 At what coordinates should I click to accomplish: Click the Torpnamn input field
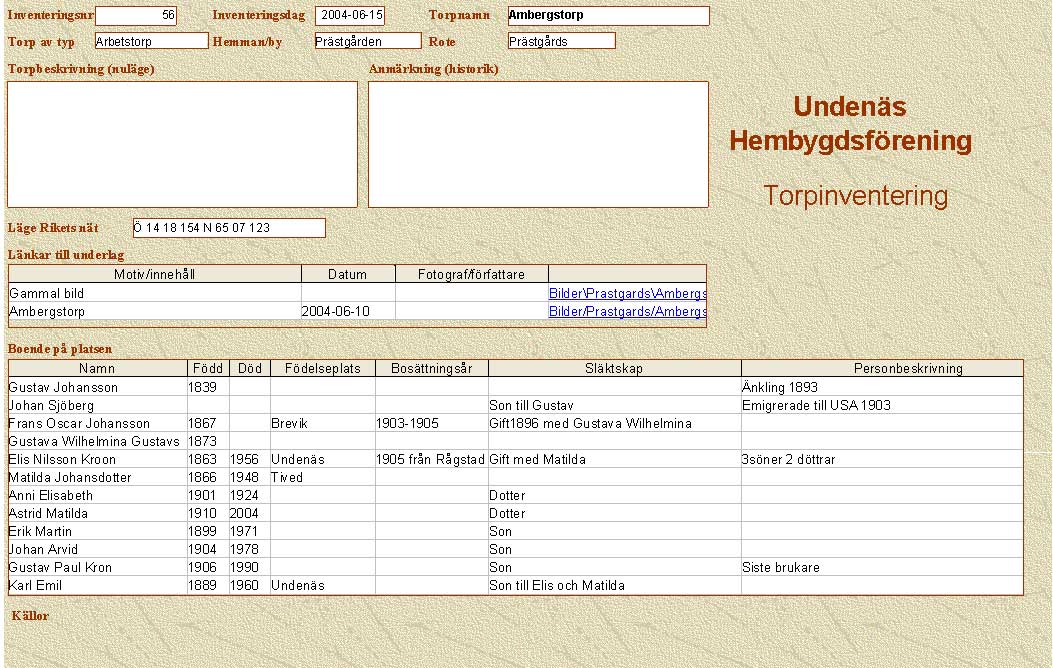pos(608,16)
